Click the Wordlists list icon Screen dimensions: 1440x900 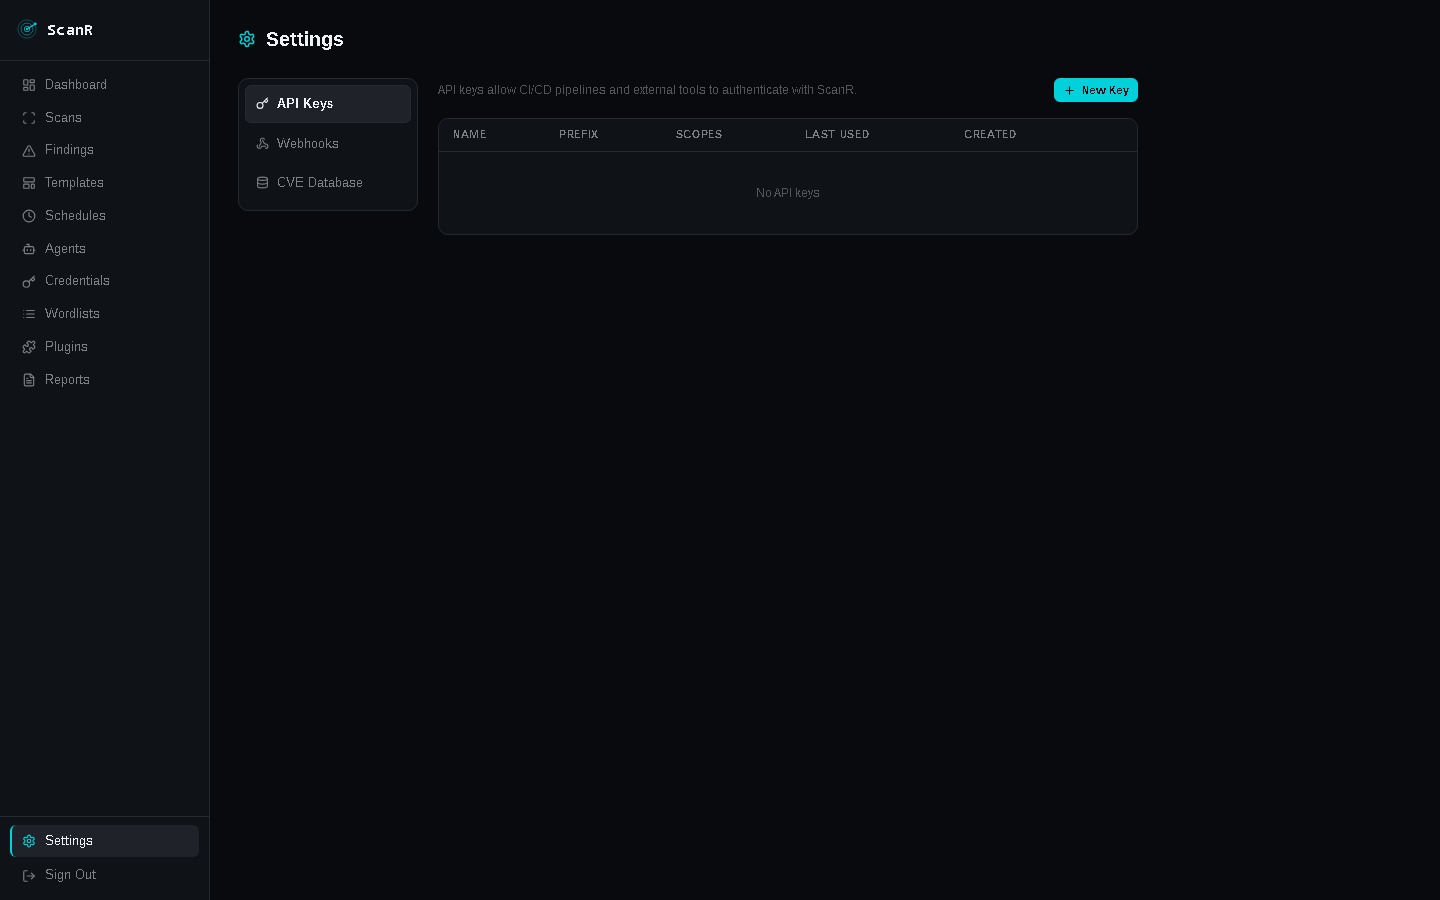pyautogui.click(x=29, y=314)
